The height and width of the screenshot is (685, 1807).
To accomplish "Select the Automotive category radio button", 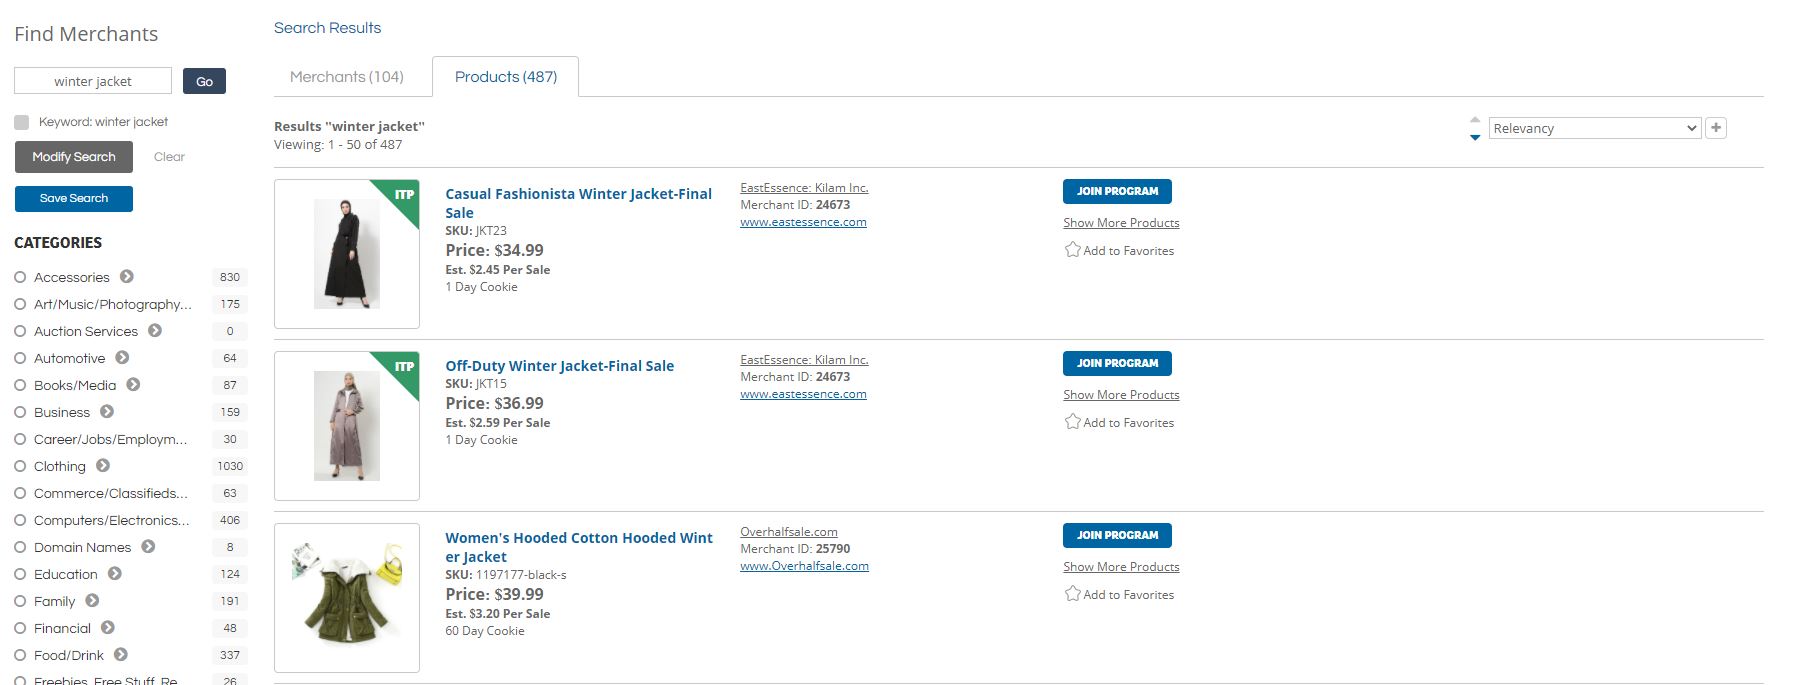I will point(20,358).
